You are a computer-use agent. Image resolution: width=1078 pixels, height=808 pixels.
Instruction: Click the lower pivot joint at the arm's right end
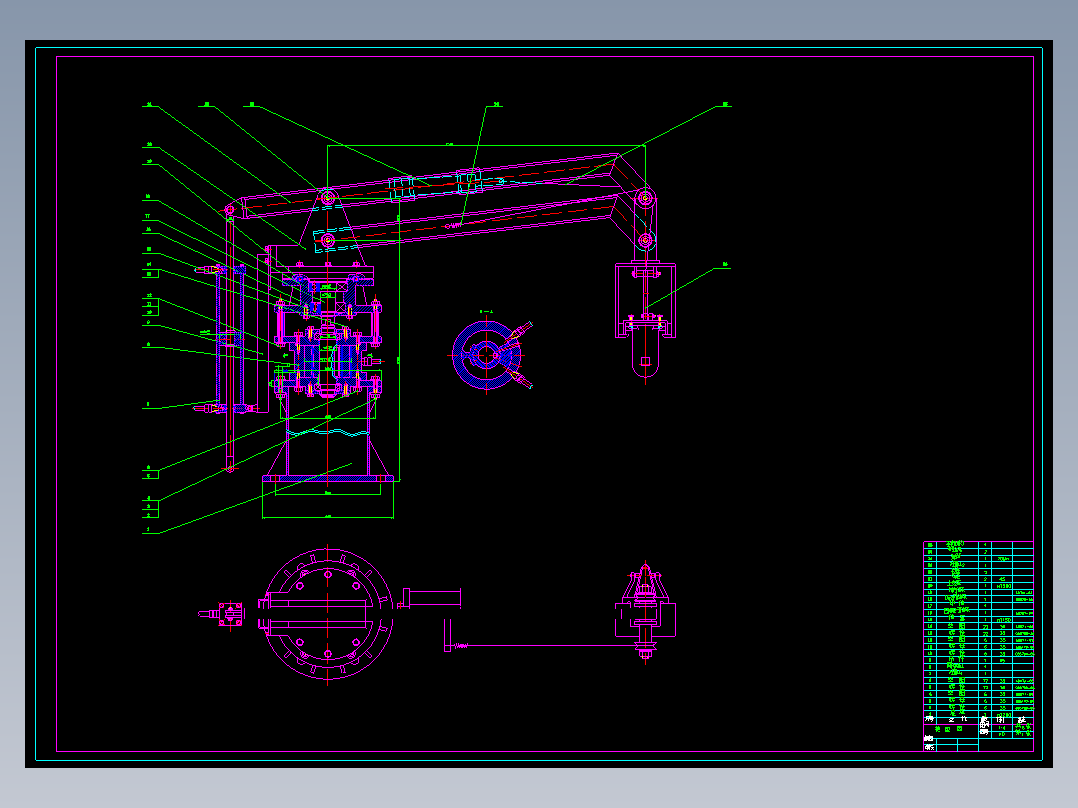pyautogui.click(x=645, y=240)
